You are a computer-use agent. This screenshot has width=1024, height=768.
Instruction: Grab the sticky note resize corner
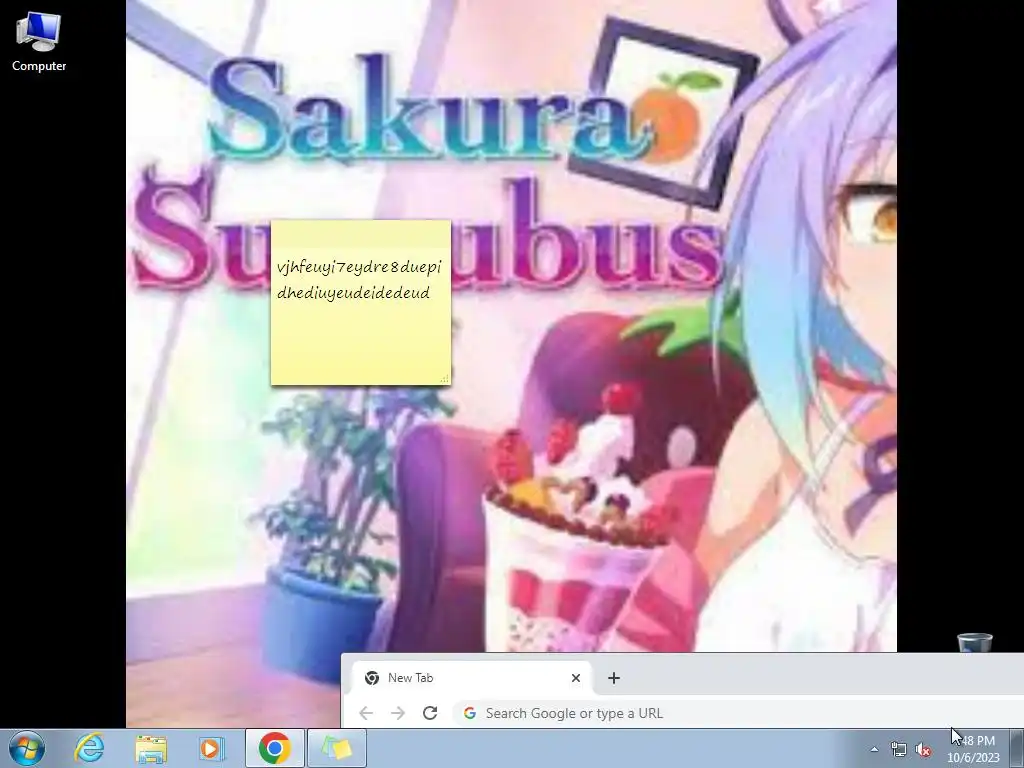click(445, 379)
